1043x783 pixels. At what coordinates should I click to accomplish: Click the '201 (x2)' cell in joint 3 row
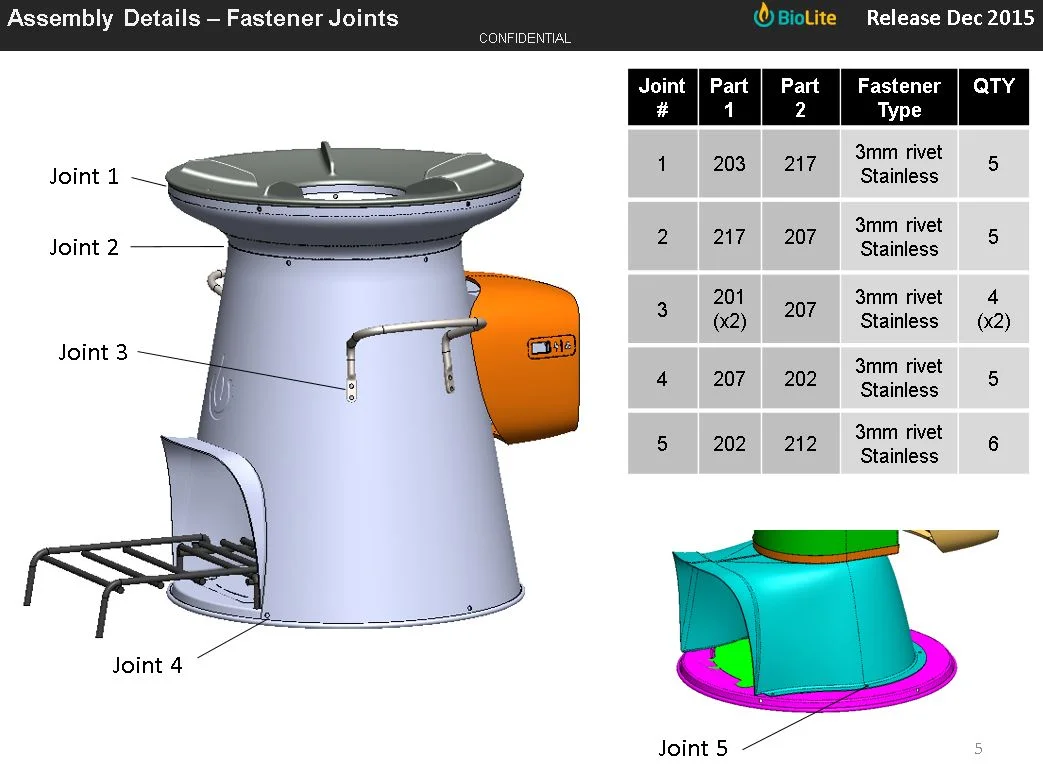tap(729, 309)
